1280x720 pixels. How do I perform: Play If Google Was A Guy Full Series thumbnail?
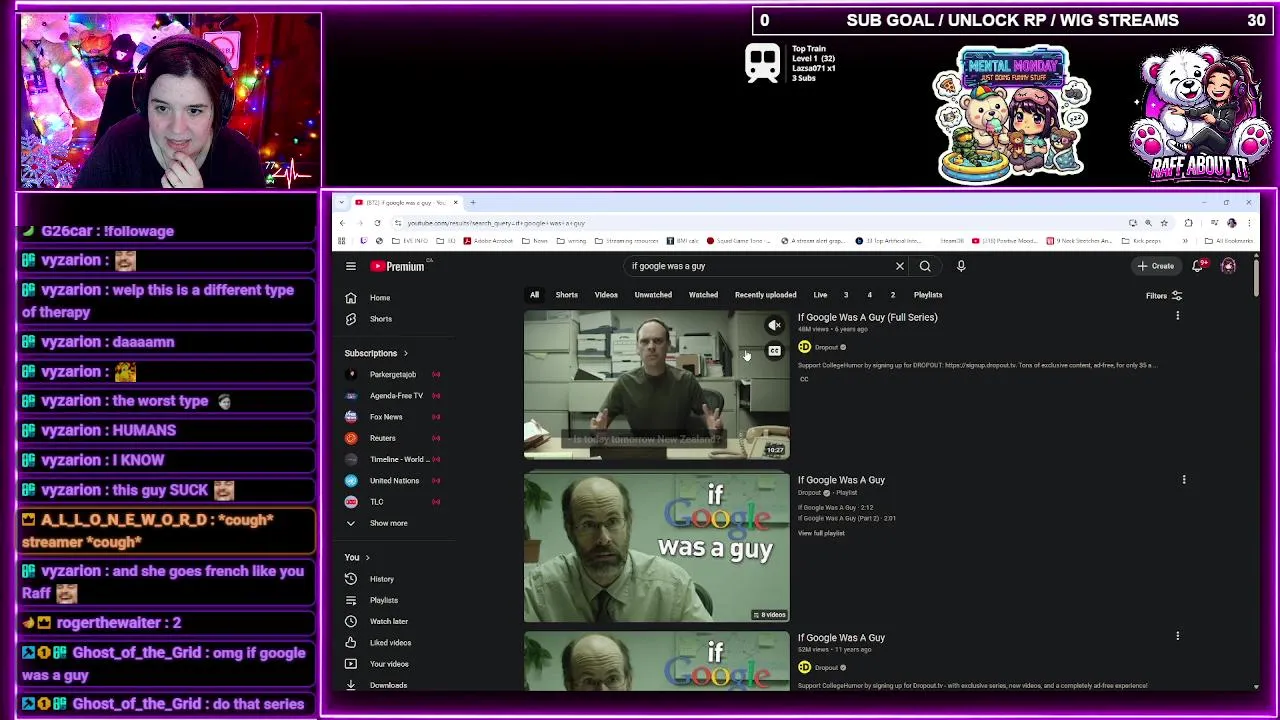[x=657, y=385]
